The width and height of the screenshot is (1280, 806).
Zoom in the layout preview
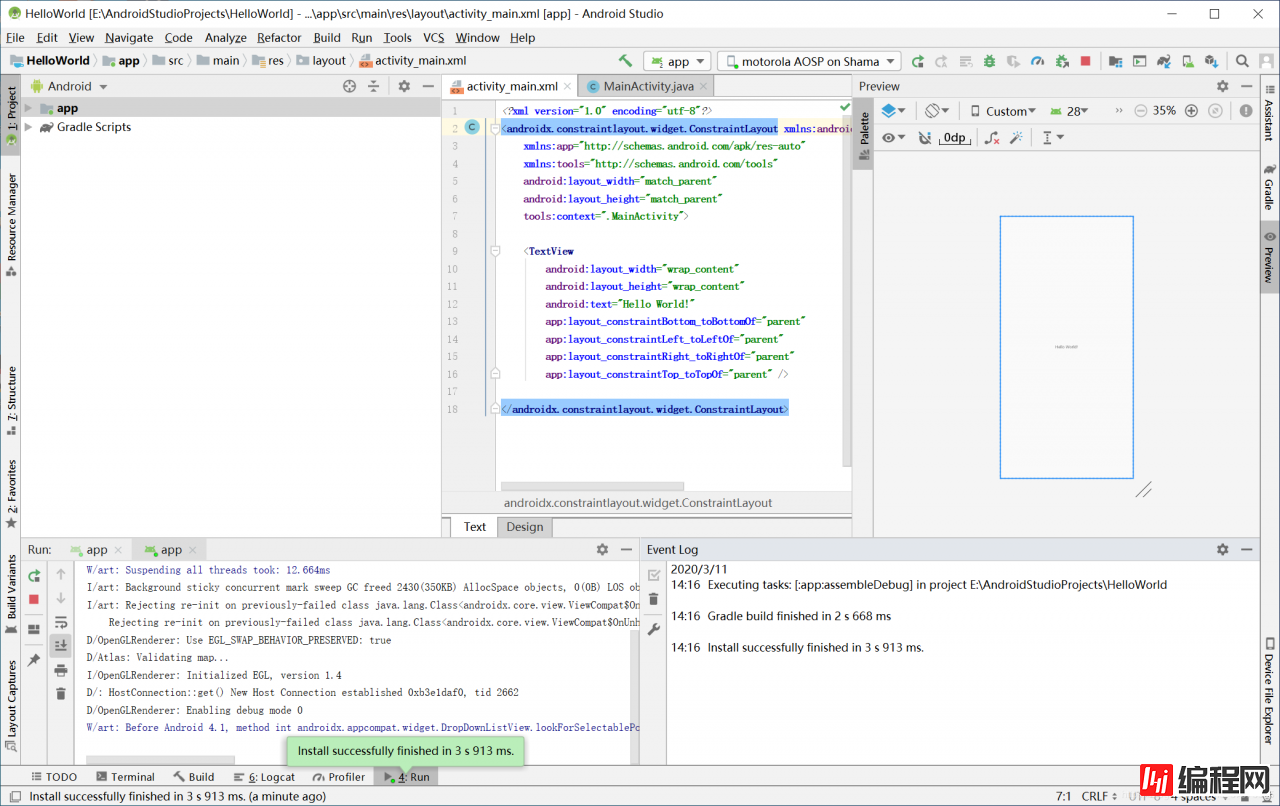1191,111
